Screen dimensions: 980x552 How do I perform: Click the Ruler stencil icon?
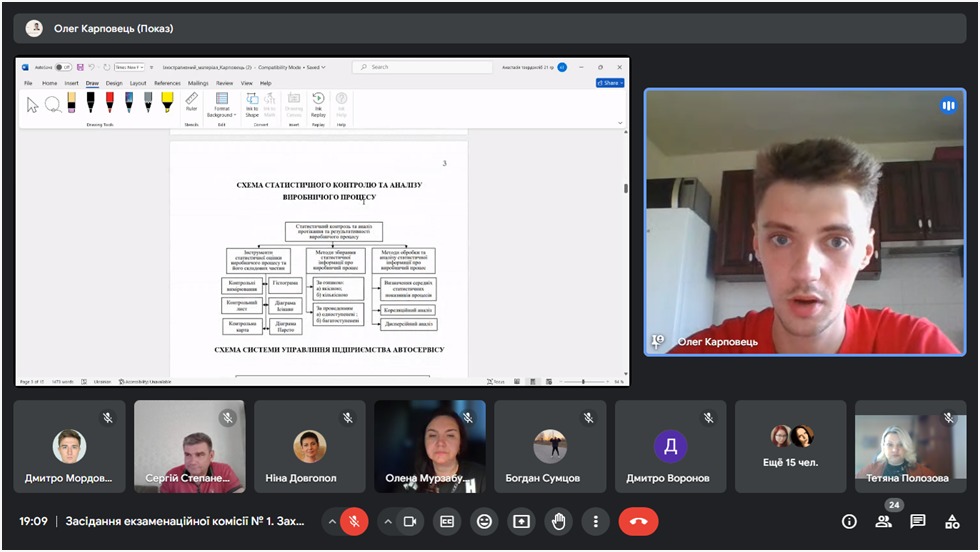[x=191, y=100]
